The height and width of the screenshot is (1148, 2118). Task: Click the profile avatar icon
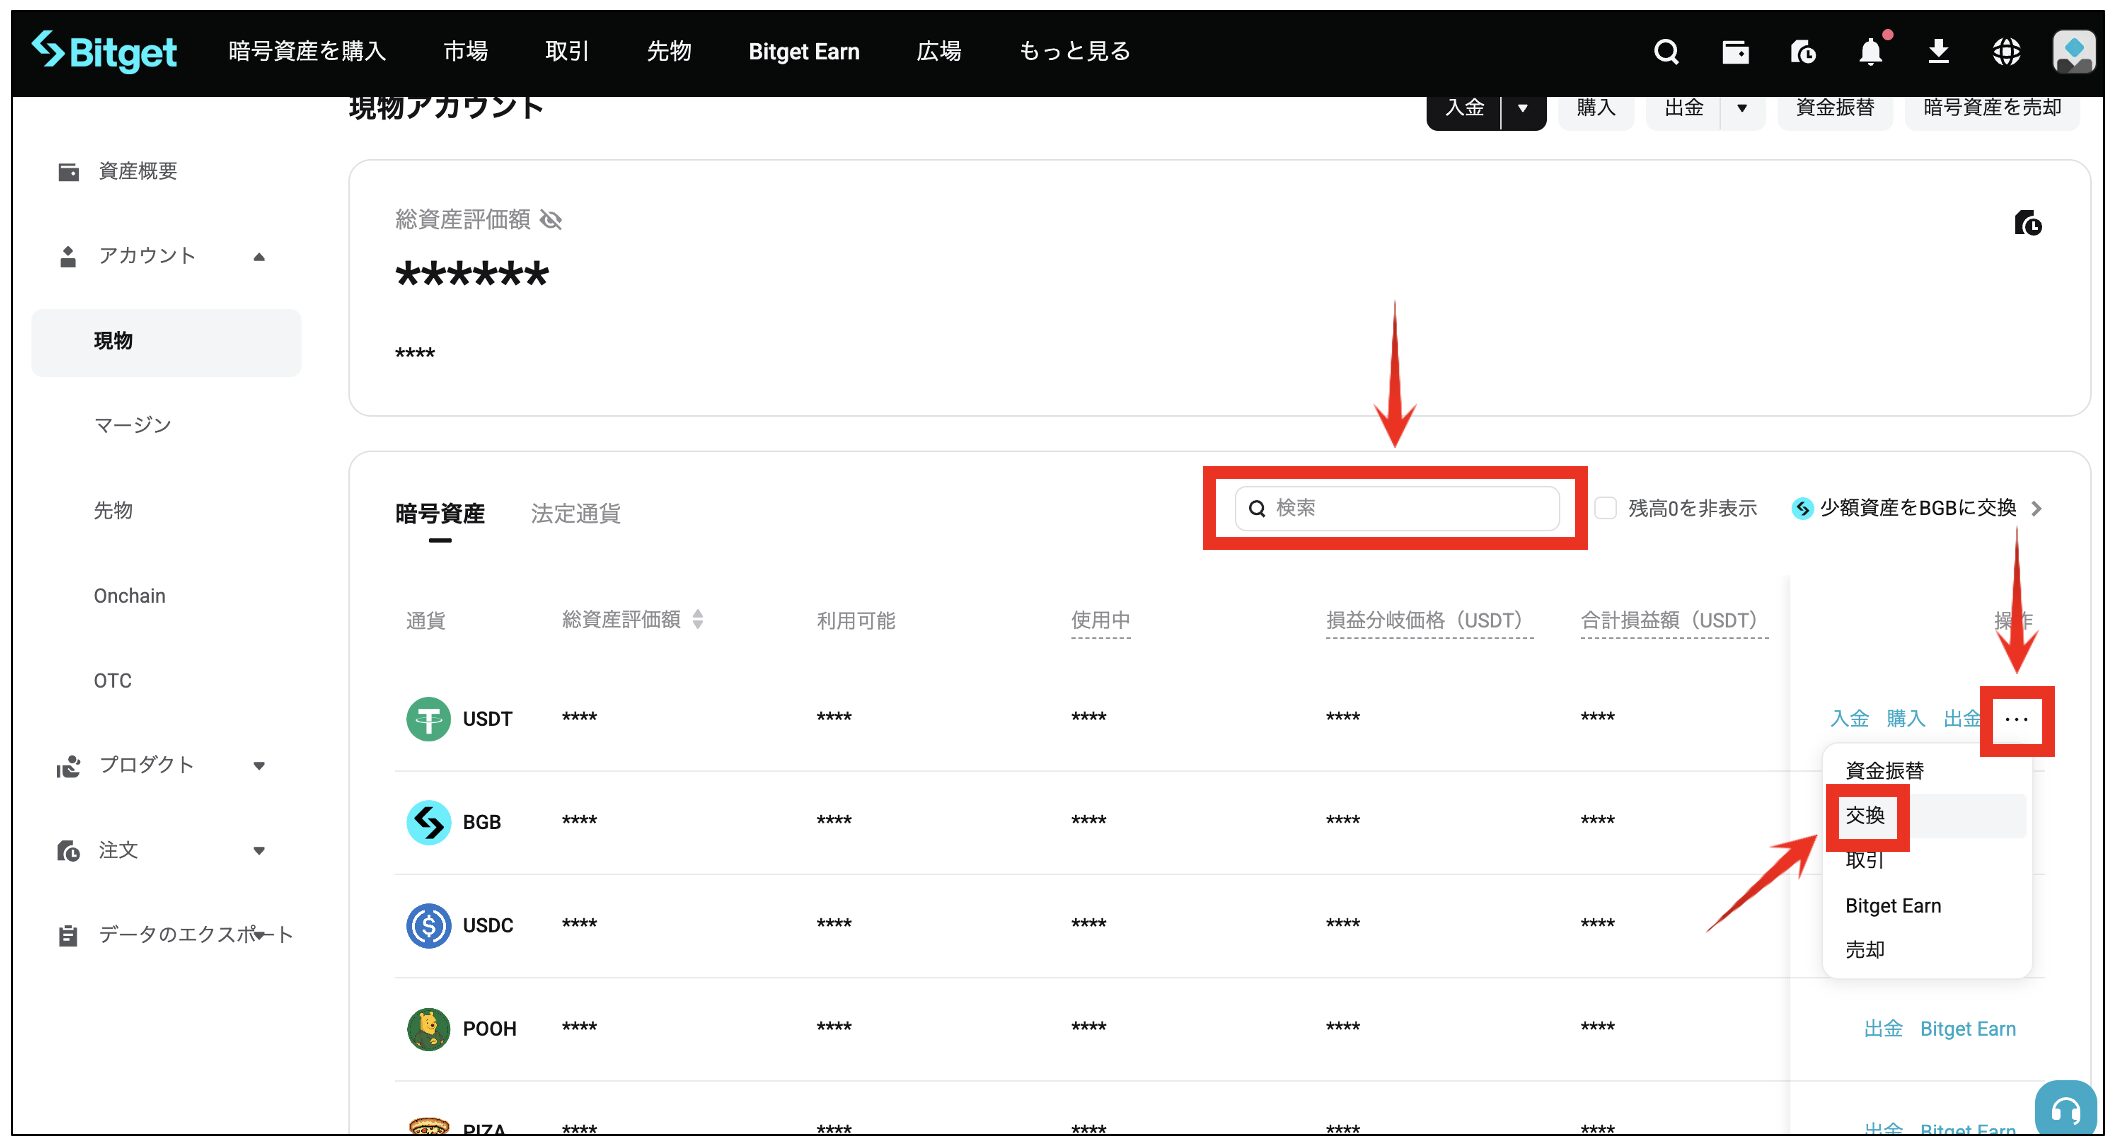[x=2074, y=52]
